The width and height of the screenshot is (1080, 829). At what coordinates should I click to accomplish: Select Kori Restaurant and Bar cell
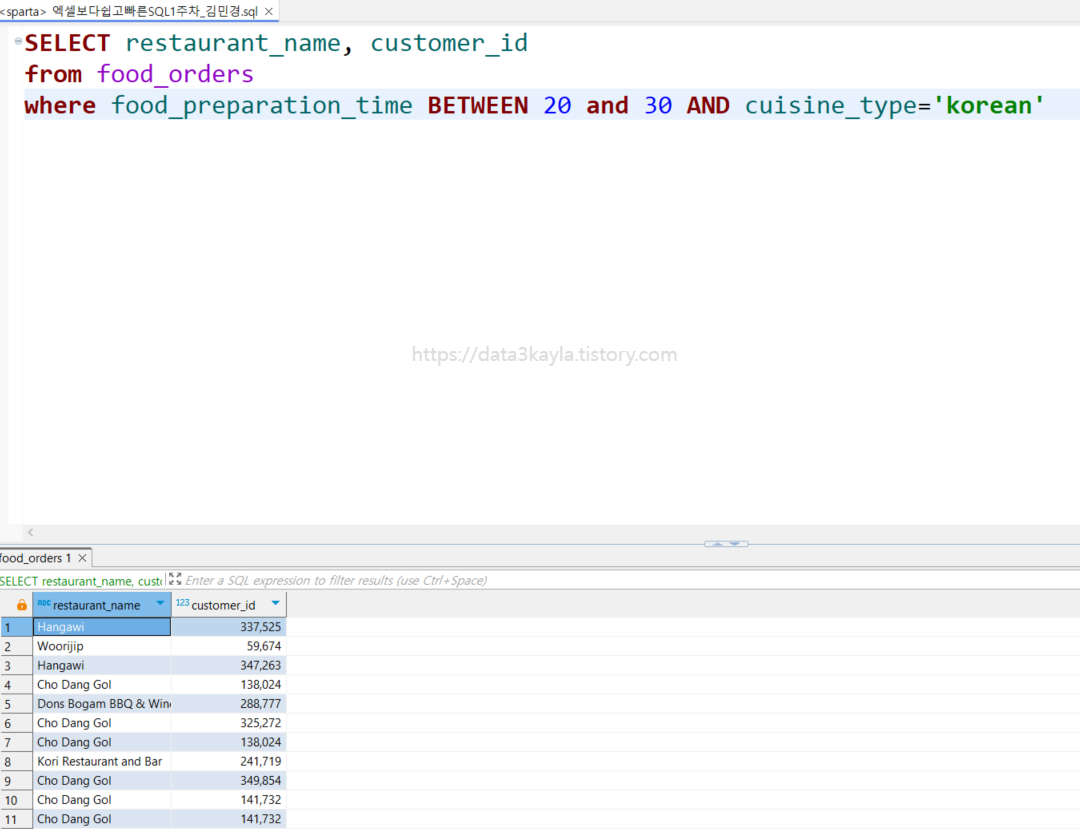coord(102,762)
